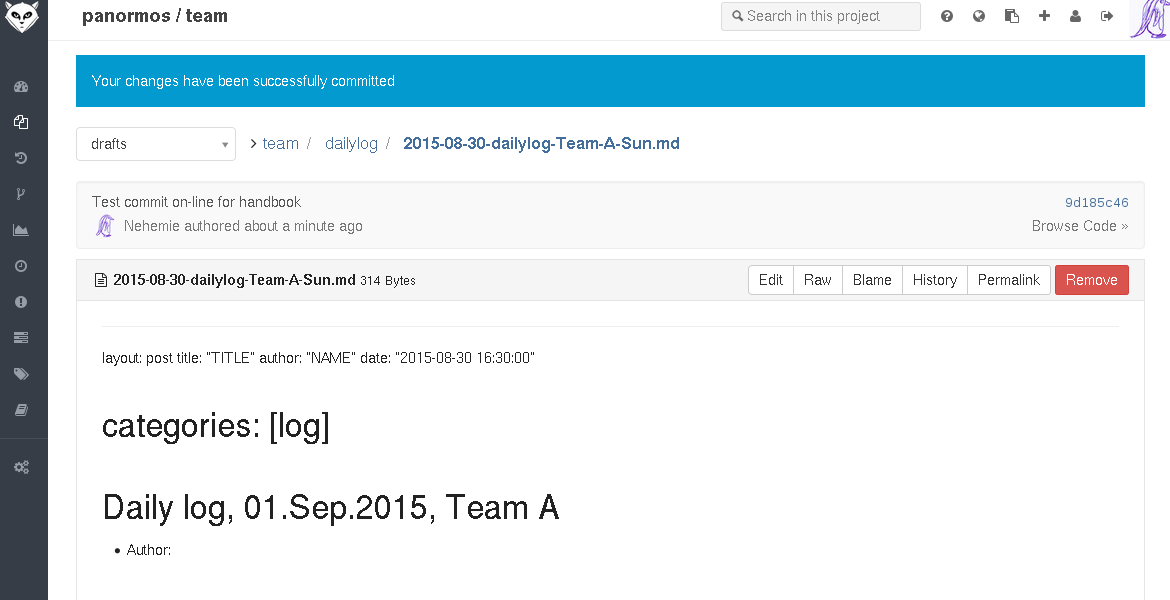Open the Graphs area-chart icon in sidebar

click(21, 230)
